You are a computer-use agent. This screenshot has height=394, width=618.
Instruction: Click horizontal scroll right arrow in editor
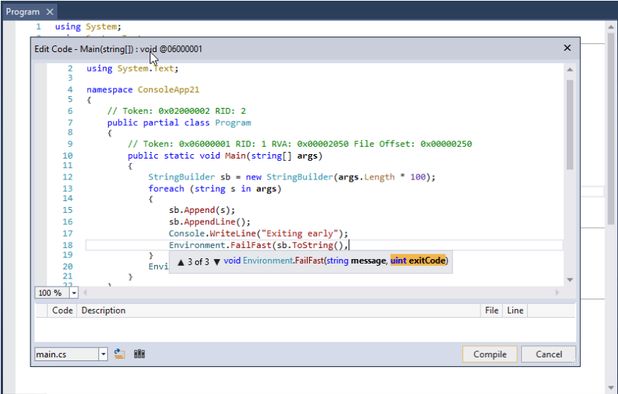(x=557, y=292)
